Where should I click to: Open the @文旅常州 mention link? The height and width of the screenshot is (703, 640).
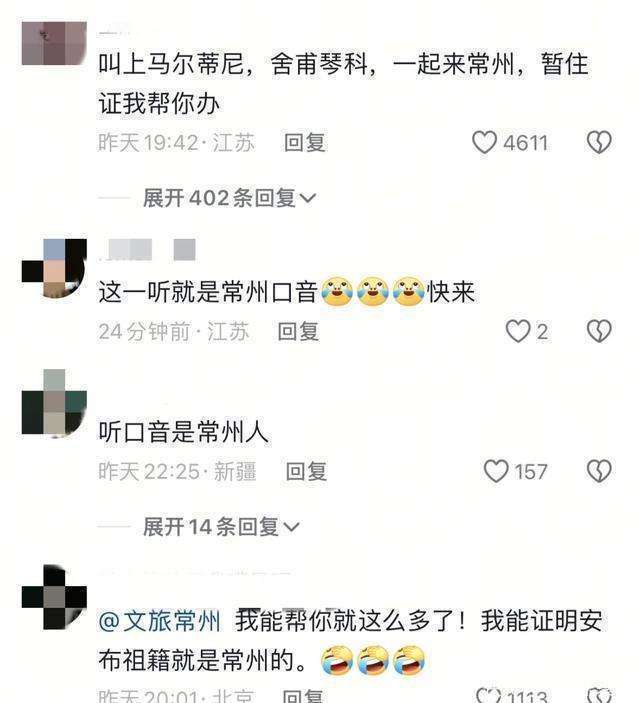point(160,621)
